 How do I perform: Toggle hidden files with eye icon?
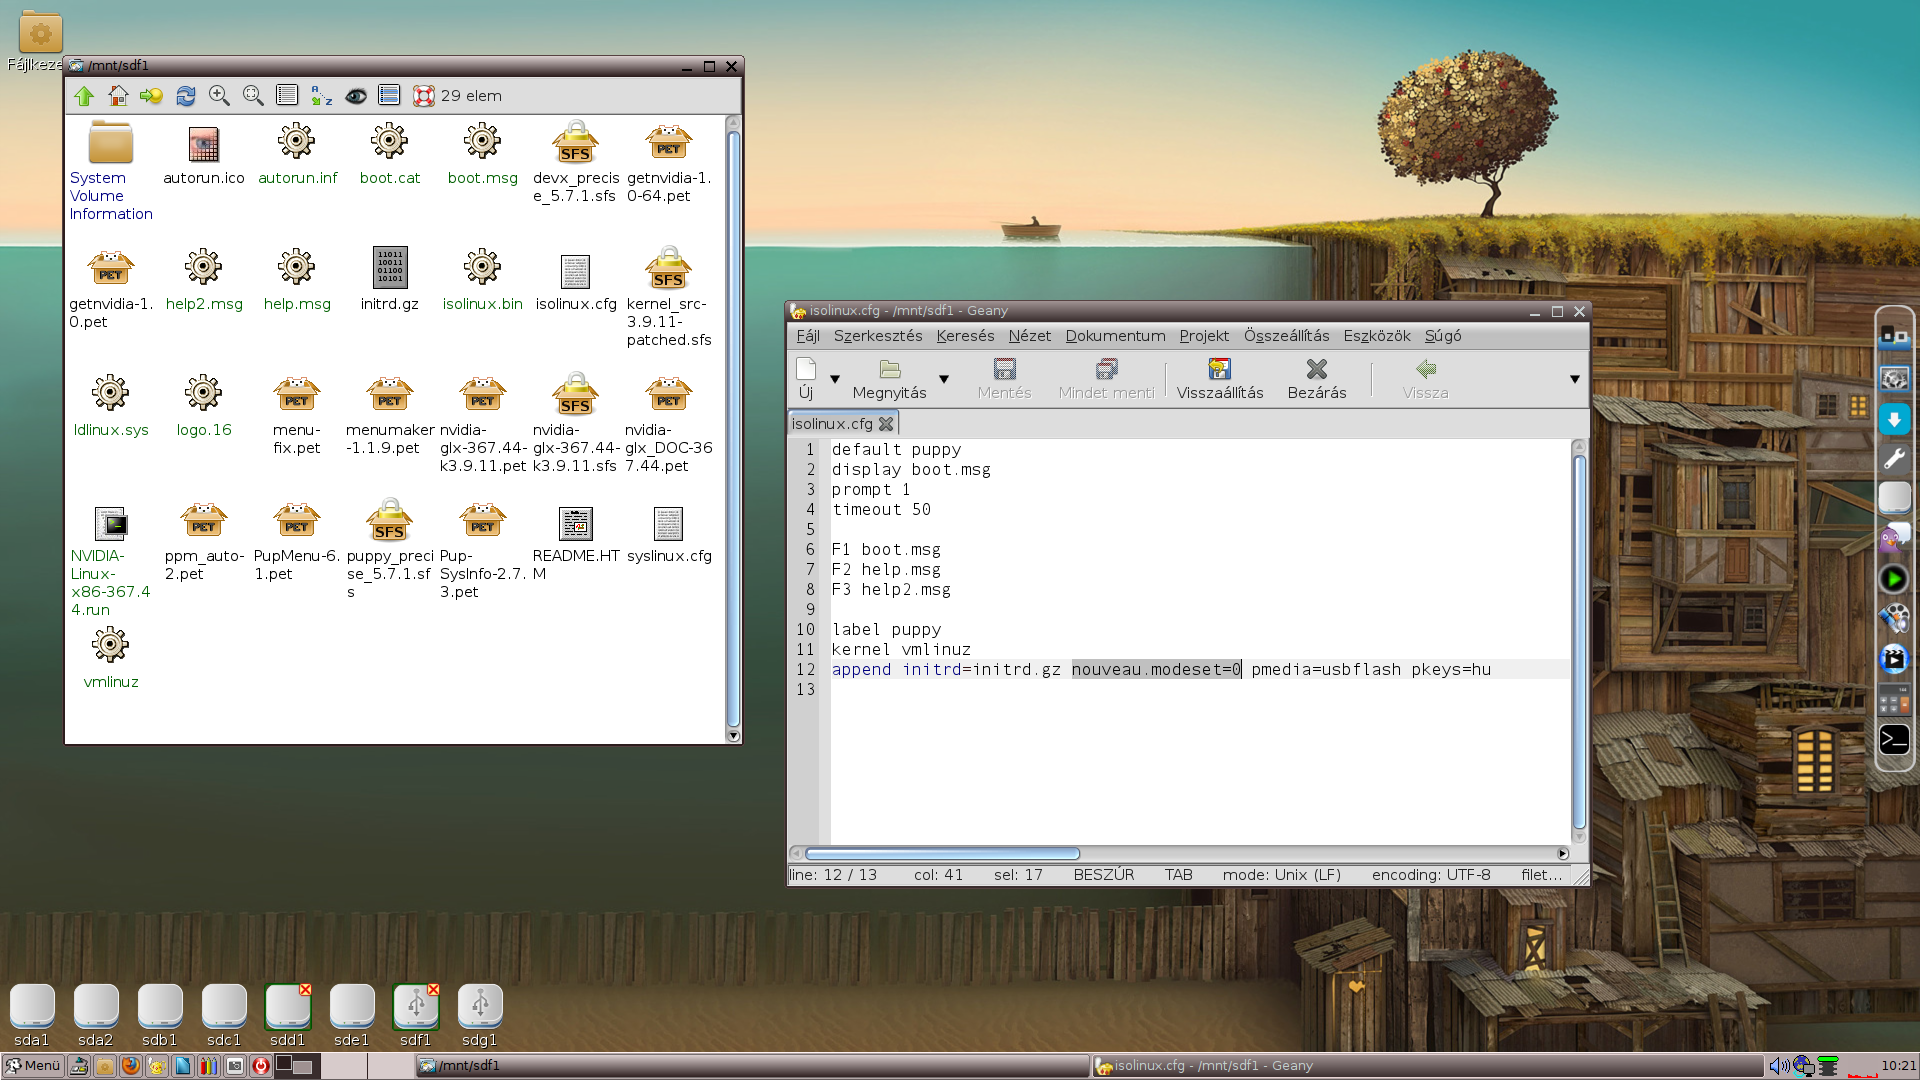point(355,96)
